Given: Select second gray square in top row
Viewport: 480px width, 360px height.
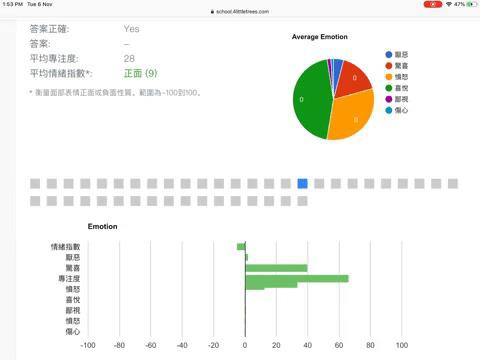Looking at the screenshot, I should click(52, 184).
